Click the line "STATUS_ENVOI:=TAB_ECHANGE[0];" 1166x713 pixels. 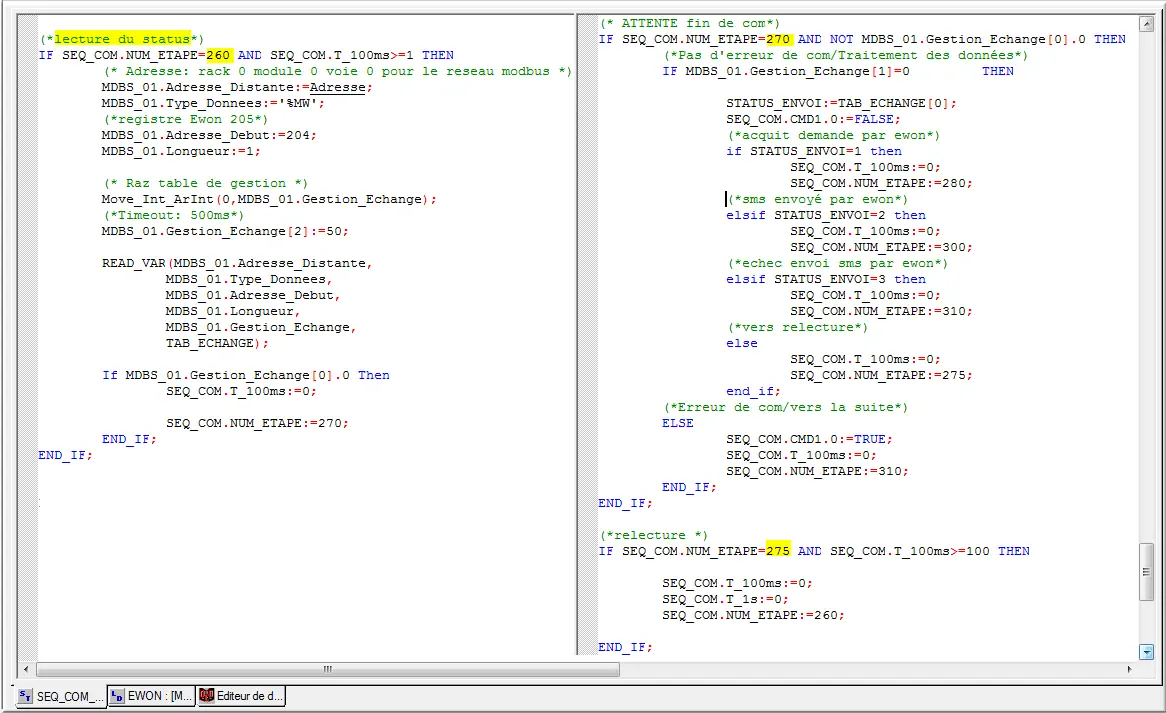point(842,103)
